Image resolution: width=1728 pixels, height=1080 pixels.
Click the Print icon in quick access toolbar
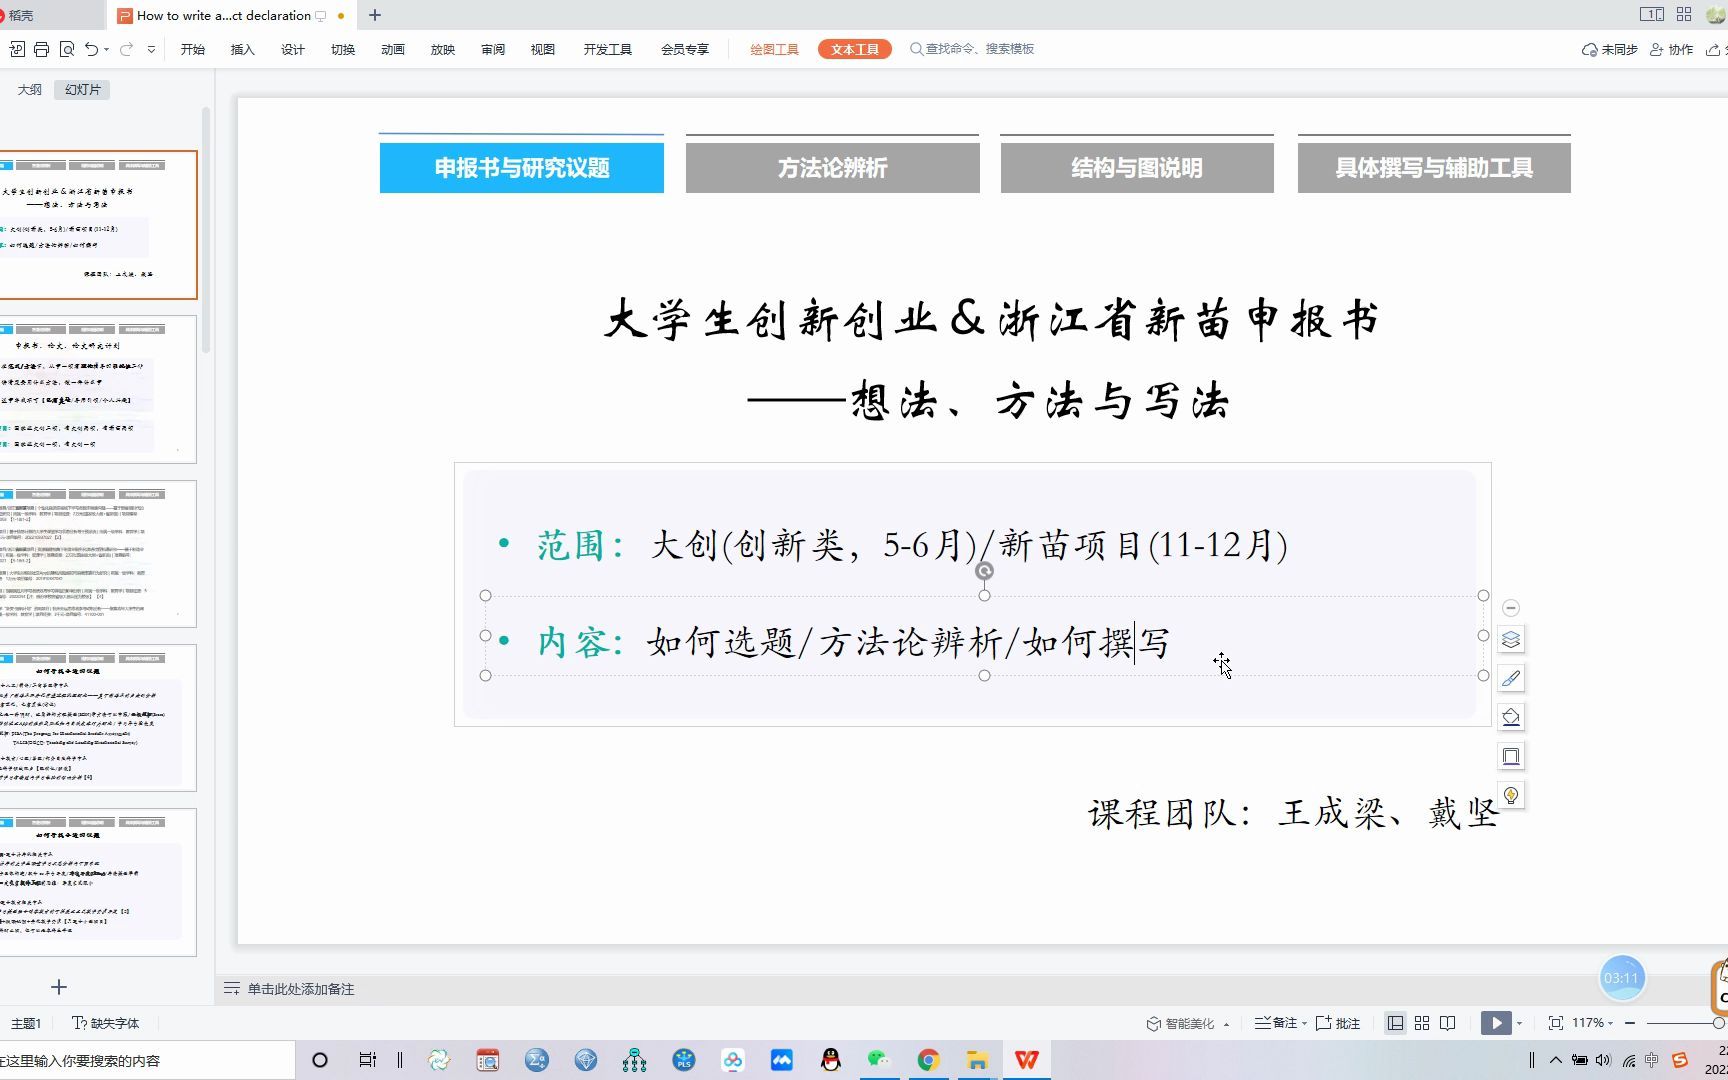click(41, 49)
